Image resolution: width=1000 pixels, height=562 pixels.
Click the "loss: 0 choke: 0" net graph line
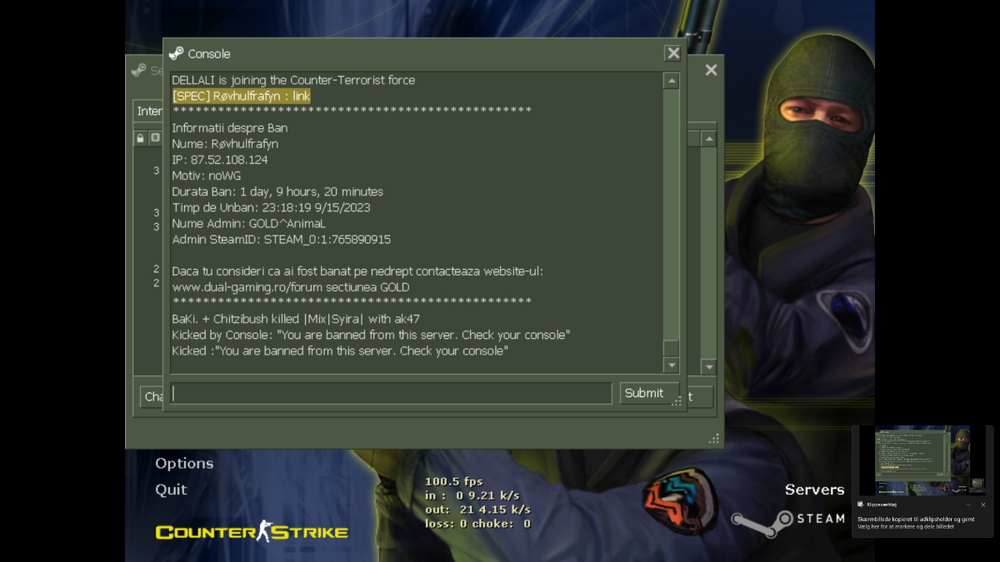478,524
